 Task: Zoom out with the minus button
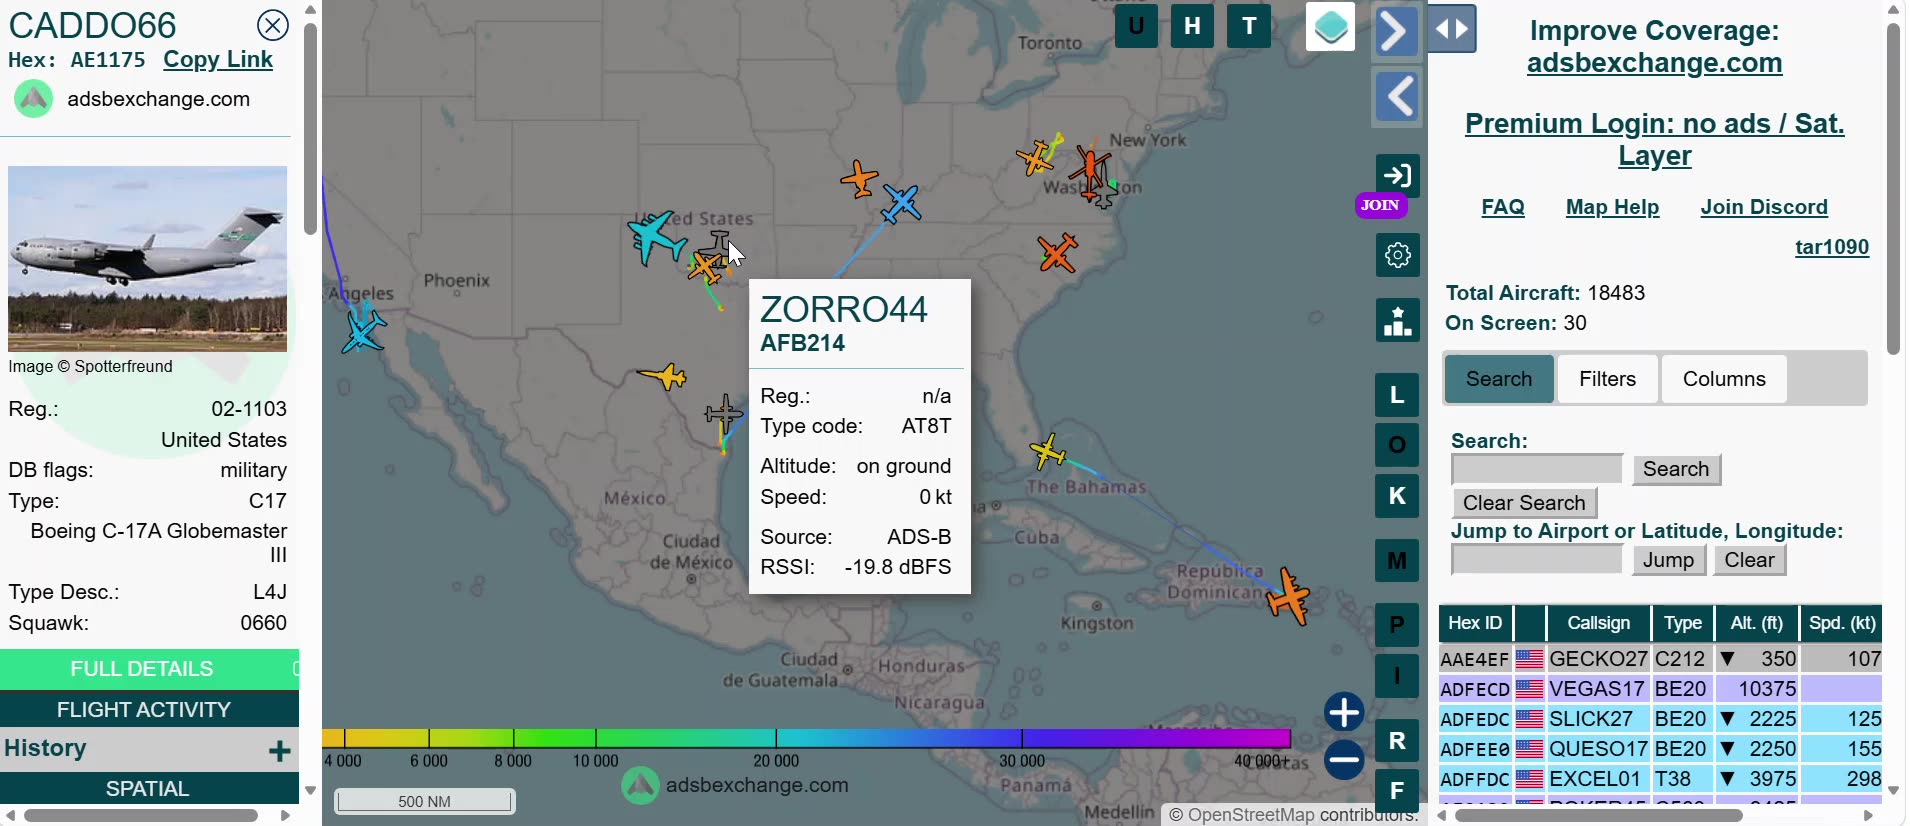(1344, 760)
